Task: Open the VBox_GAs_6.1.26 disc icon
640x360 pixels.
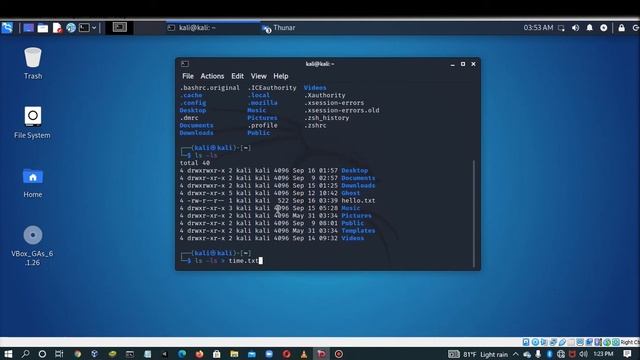Action: [32, 245]
